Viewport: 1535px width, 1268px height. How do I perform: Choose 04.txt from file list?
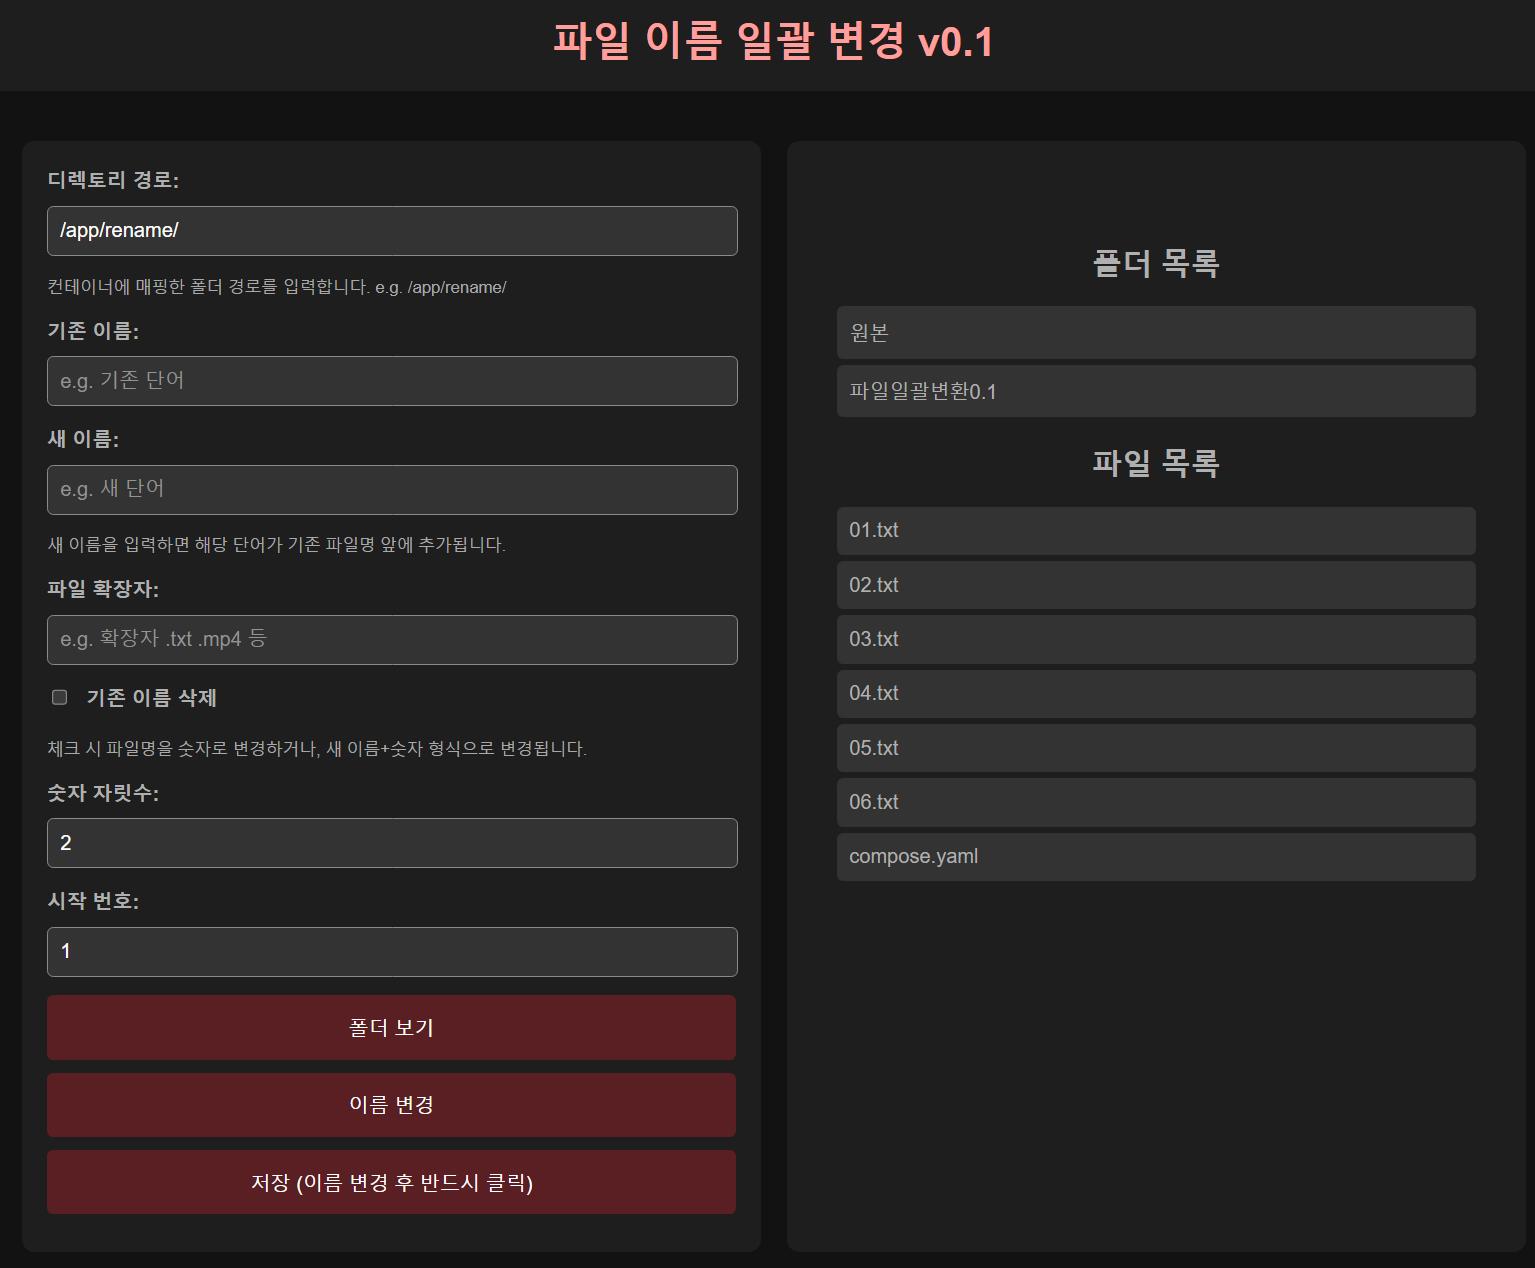click(x=1155, y=693)
